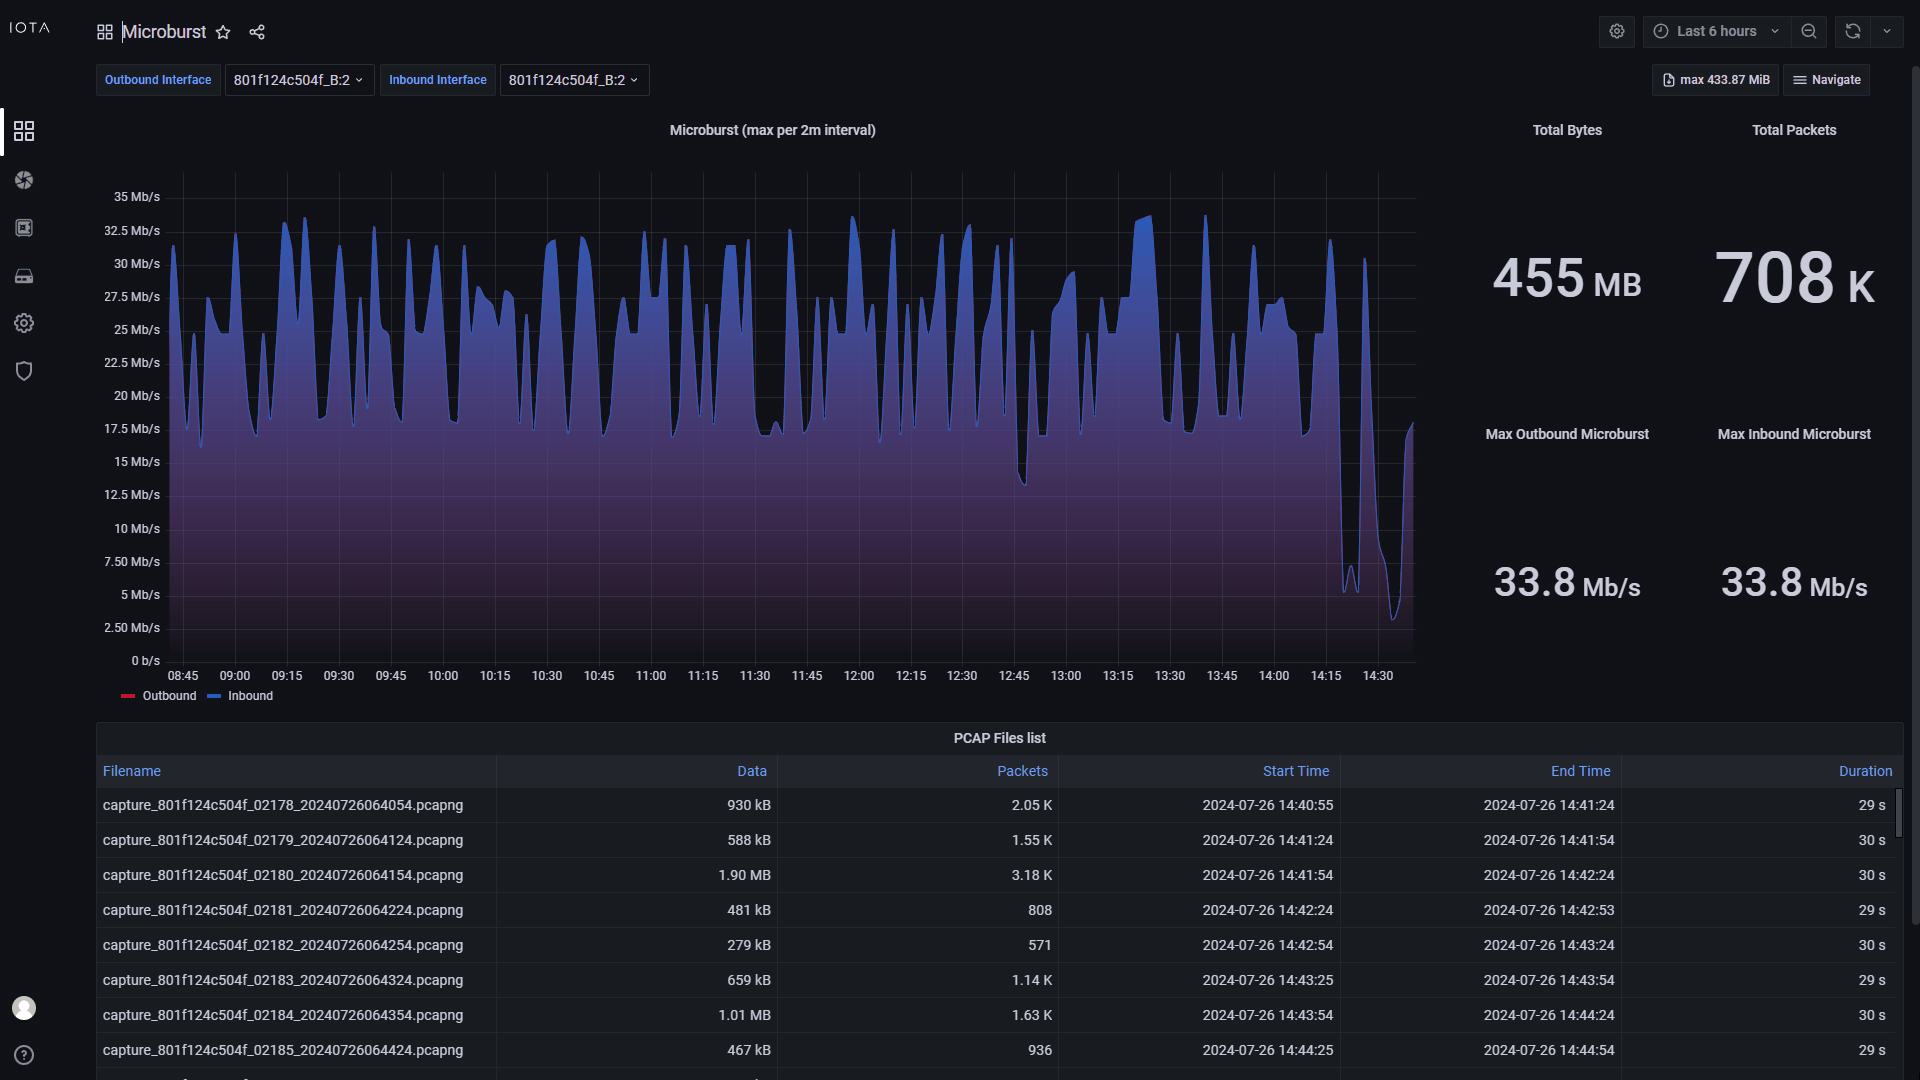
Task: Expand the auto-refresh interval chevron
Action: point(1888,31)
